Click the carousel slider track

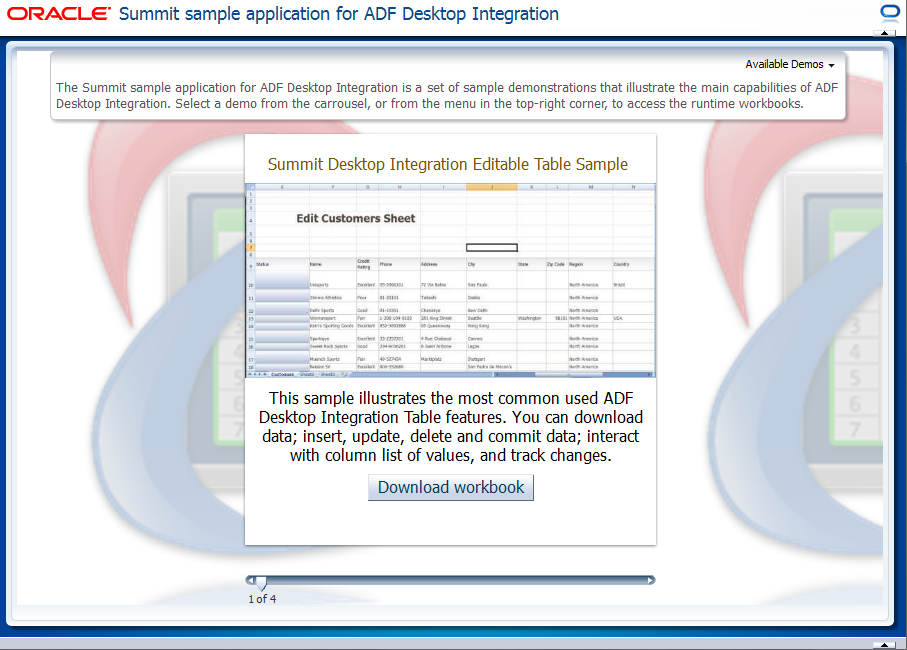coord(451,580)
